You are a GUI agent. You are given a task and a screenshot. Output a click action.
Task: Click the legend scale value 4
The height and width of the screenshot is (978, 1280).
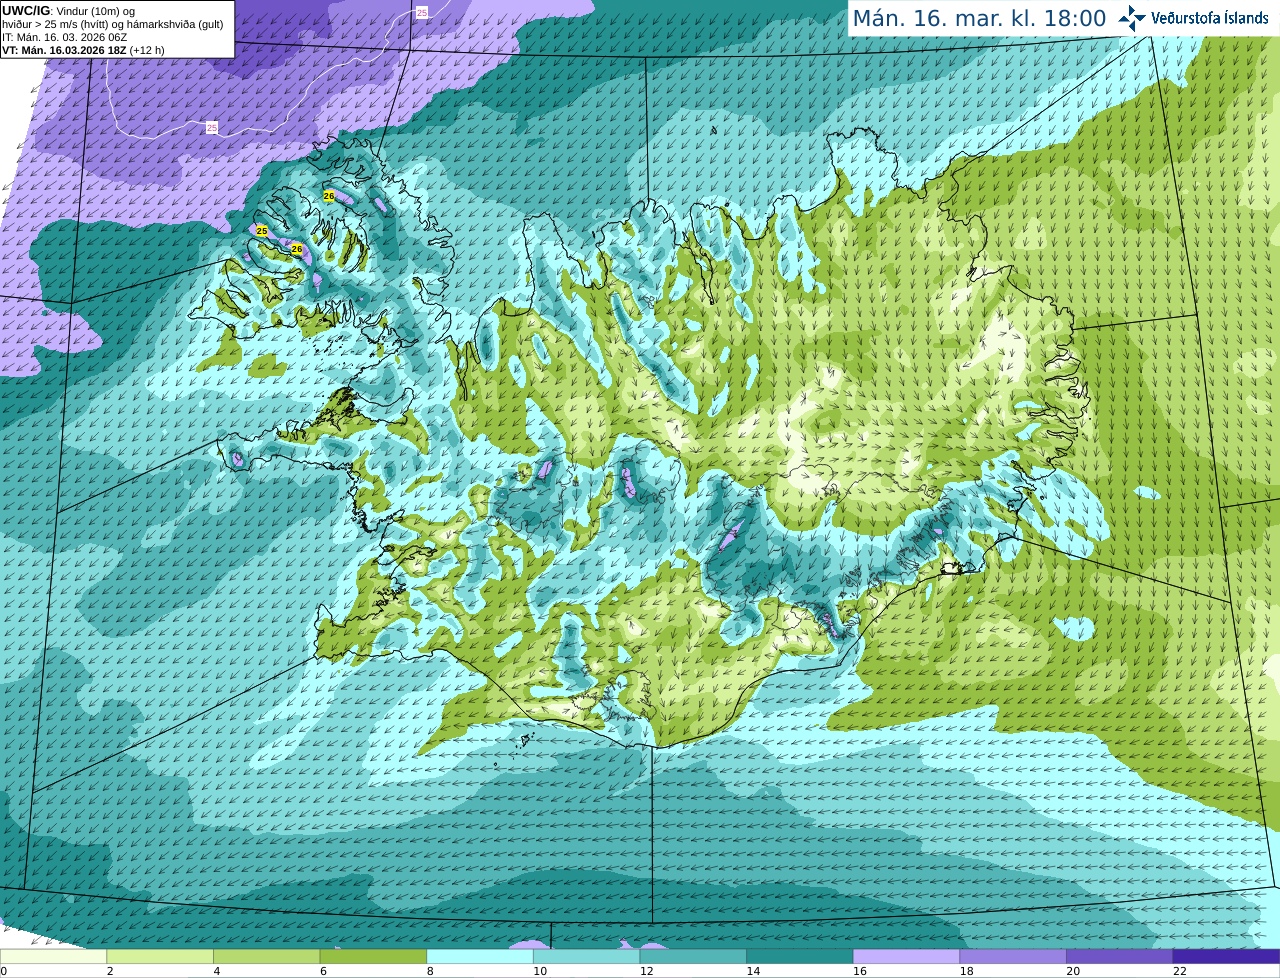point(217,971)
